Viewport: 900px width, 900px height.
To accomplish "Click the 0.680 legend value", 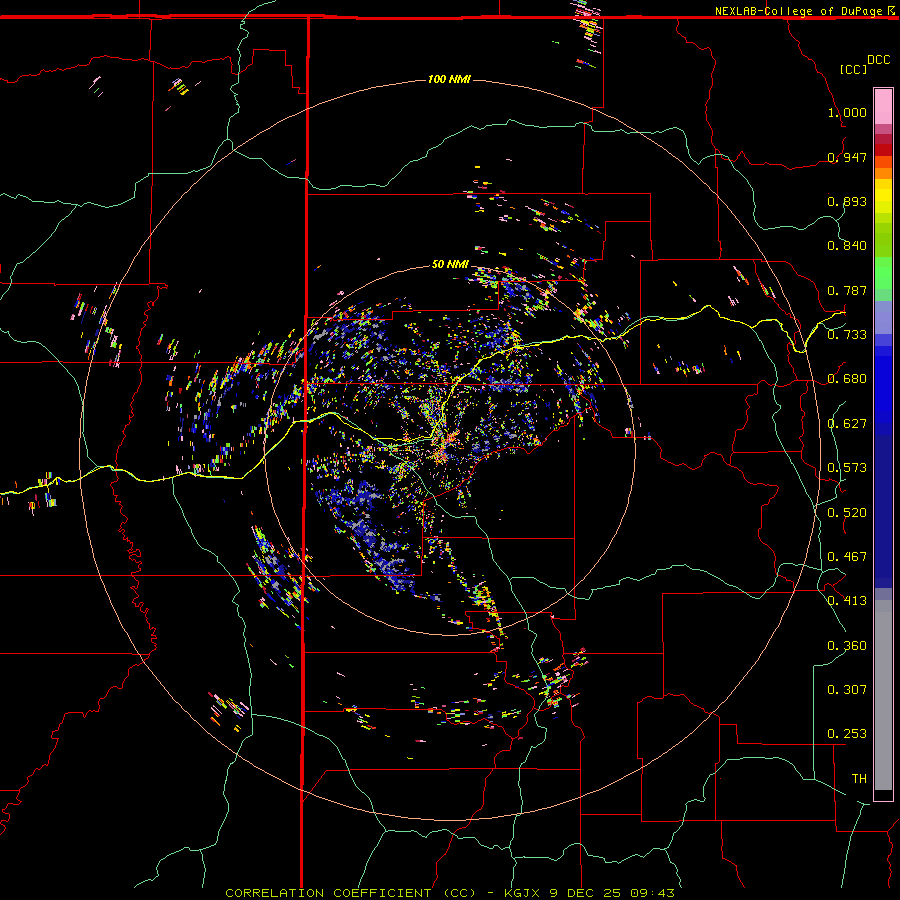I will pos(847,379).
